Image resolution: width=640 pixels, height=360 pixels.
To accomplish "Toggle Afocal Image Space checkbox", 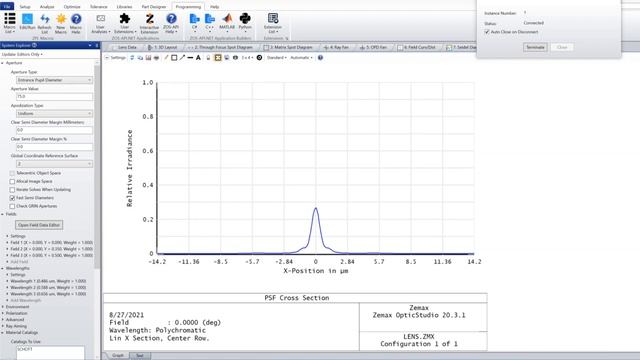I will (x=12, y=181).
